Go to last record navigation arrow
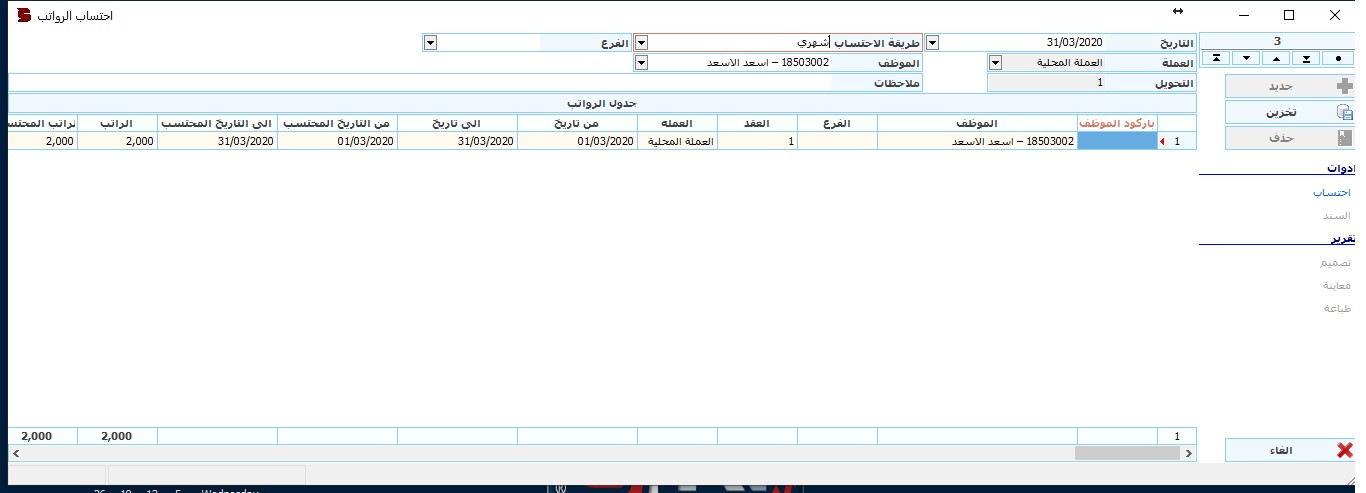 pos(1308,59)
